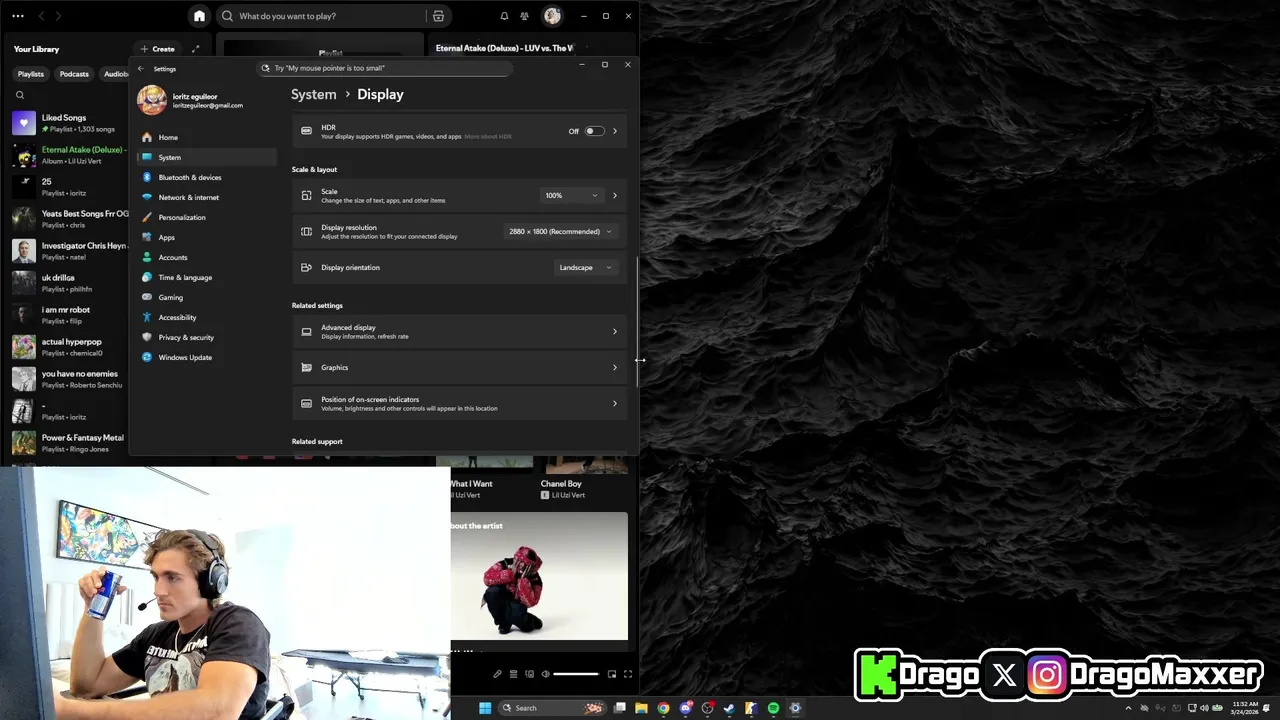1280x720 pixels.
Task: Open Windows Update settings
Action: (x=207, y=357)
